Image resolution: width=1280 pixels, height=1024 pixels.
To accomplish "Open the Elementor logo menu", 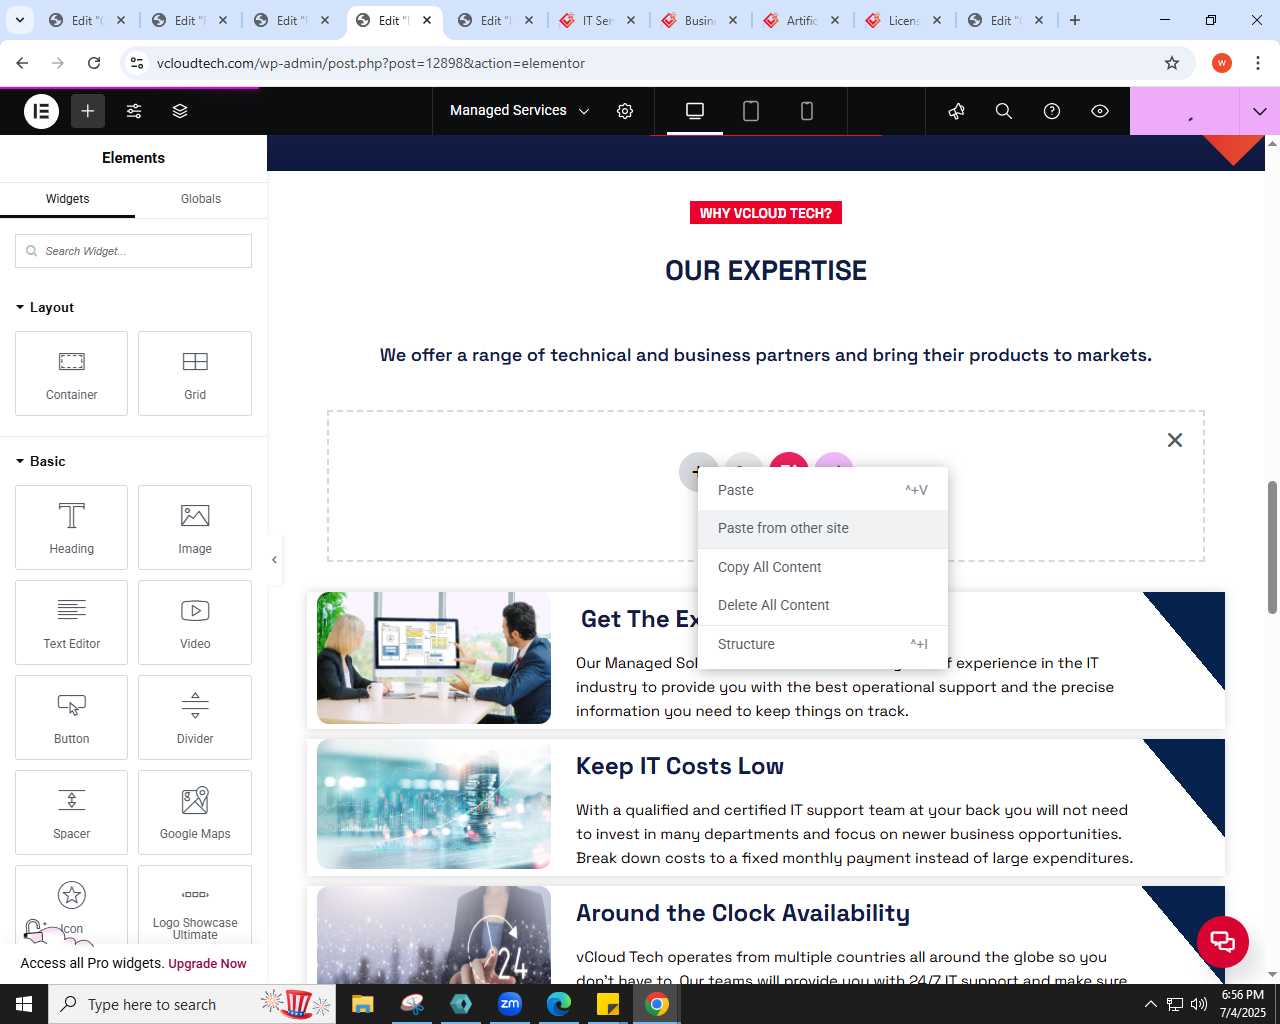I will click(41, 111).
